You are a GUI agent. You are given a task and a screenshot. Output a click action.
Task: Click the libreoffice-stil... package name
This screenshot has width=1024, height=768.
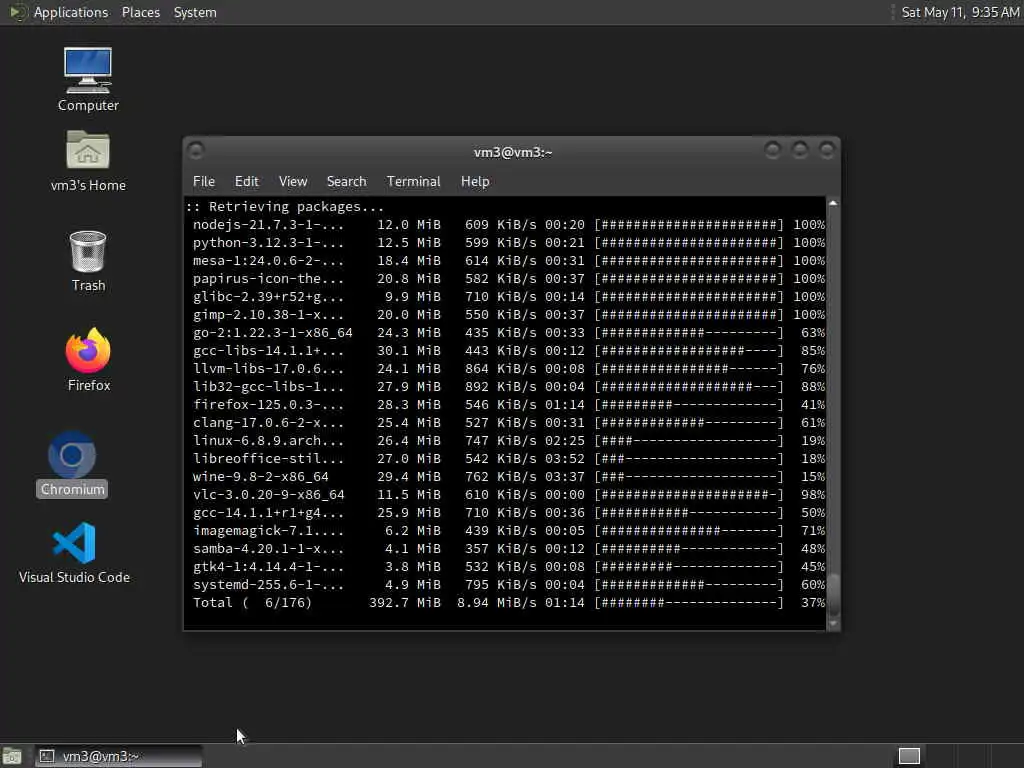point(268,459)
